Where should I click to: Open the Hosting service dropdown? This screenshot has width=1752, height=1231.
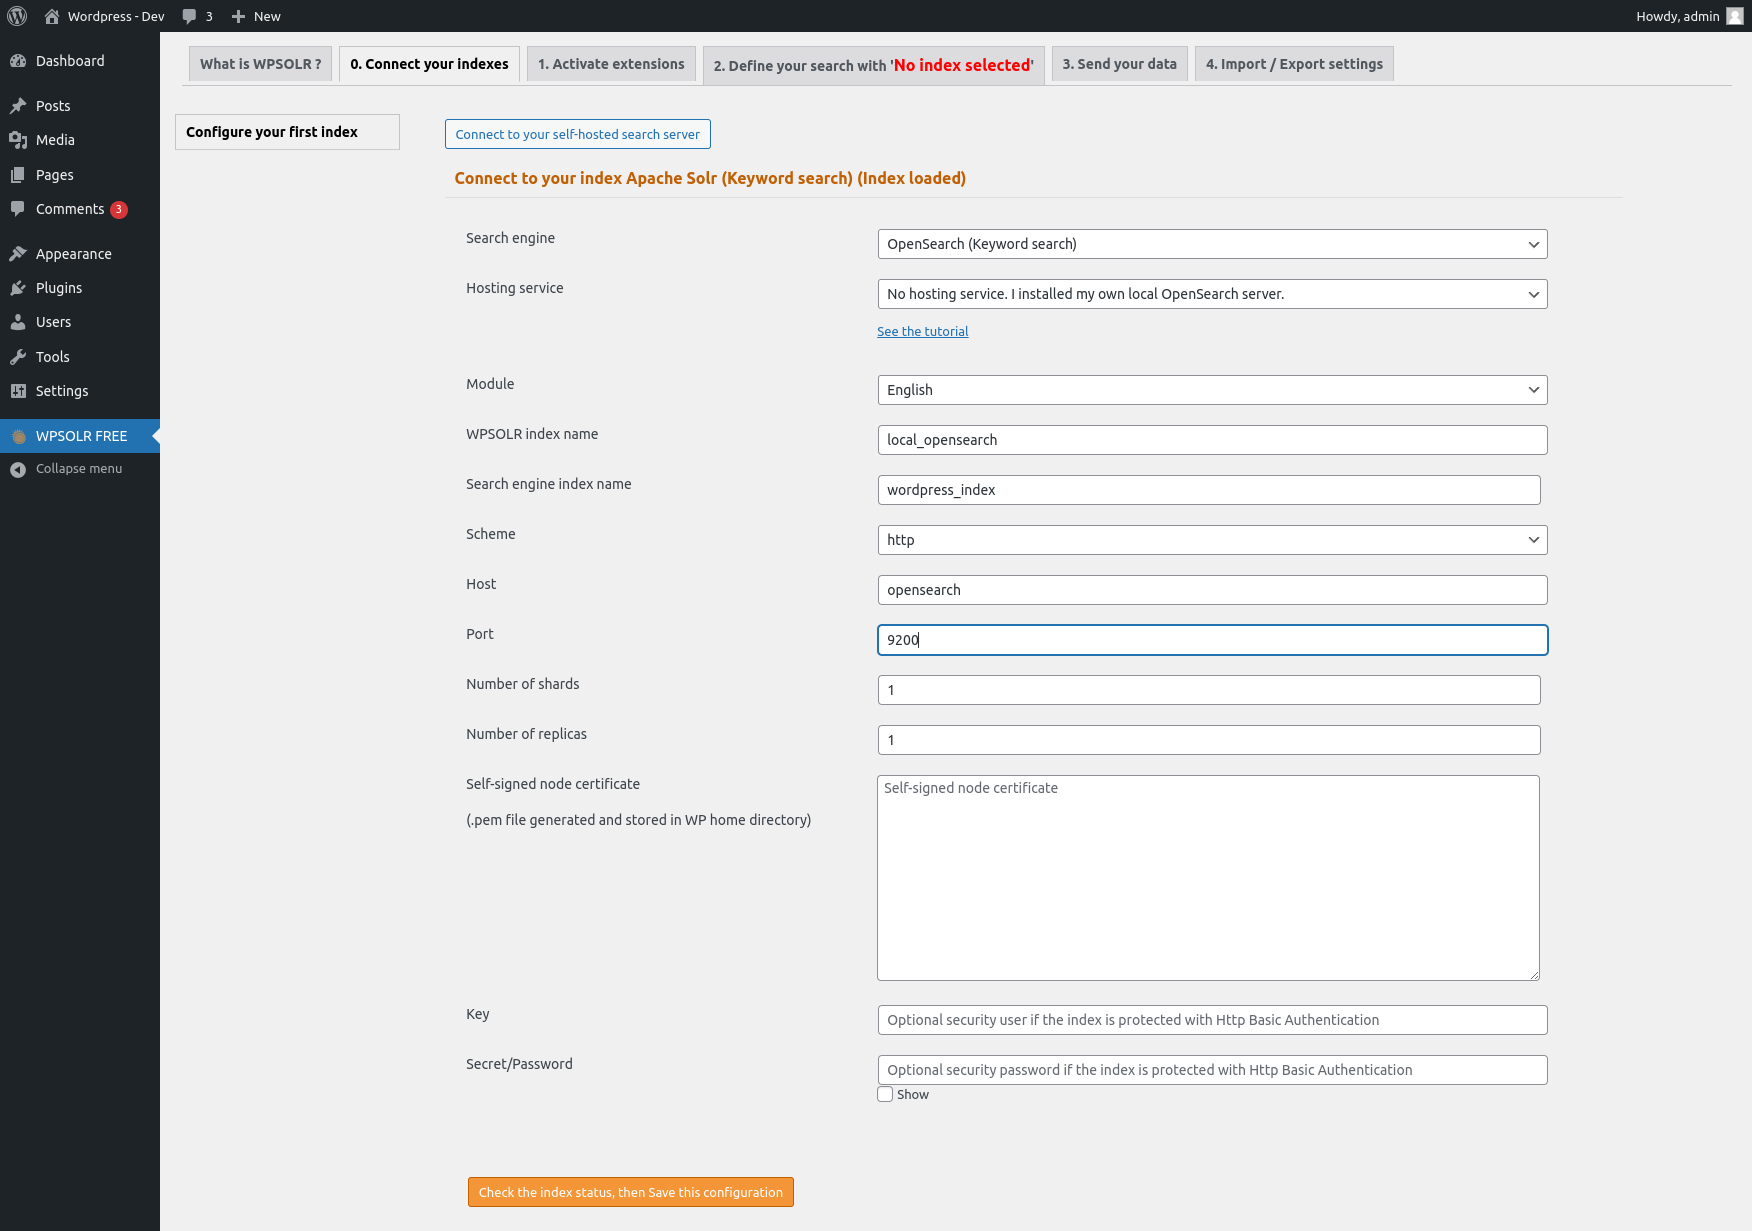click(1212, 294)
